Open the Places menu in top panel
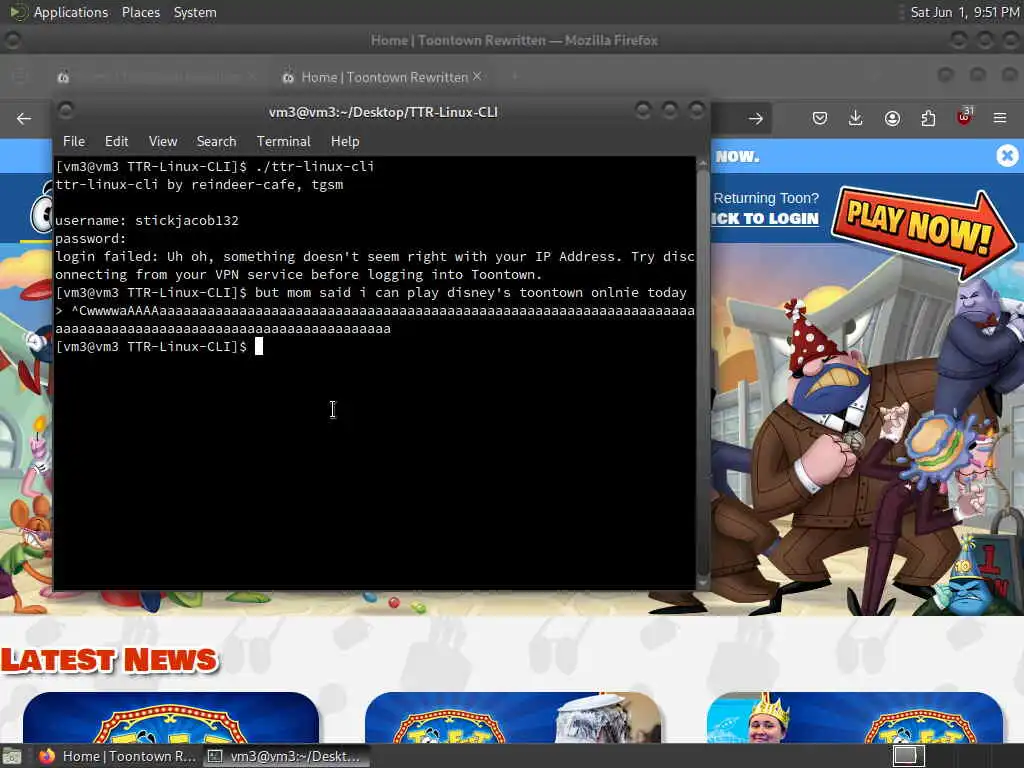1024x768 pixels. (x=140, y=12)
